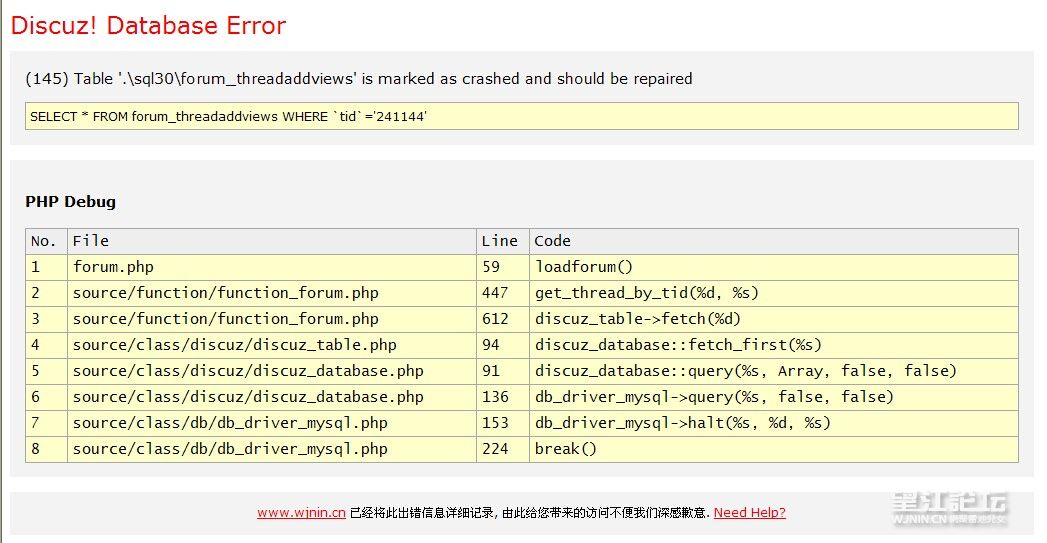Click row number 1 cell
Screen dimensions: 1047x543
pyautogui.click(x=47, y=267)
